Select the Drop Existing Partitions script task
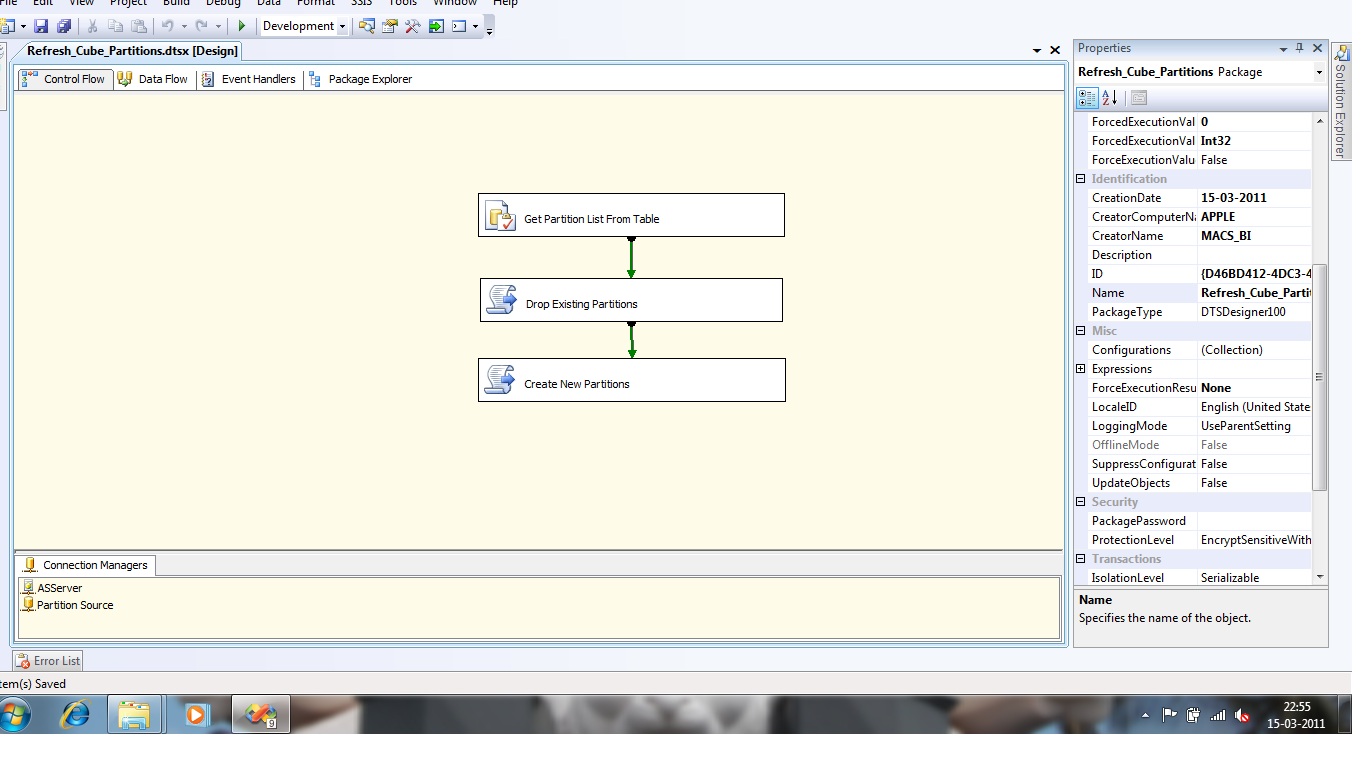1366x768 pixels. click(x=631, y=299)
